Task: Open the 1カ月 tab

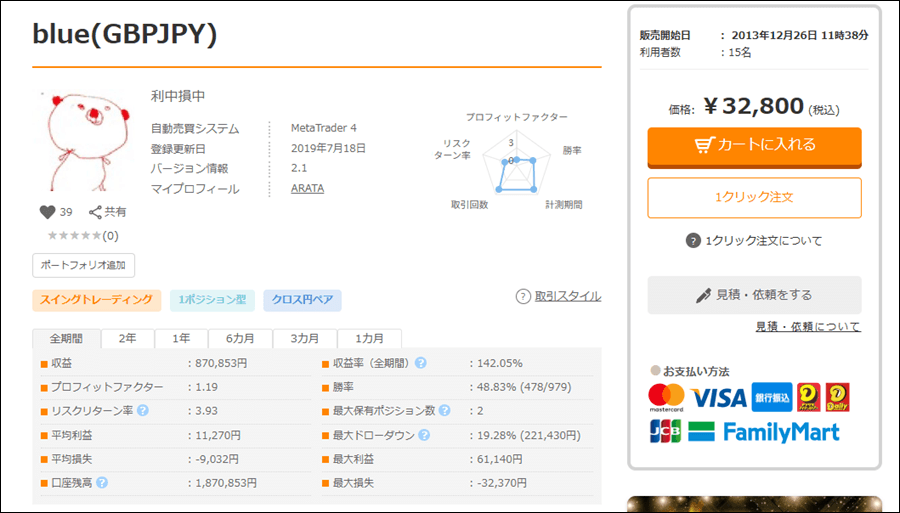Action: pos(369,338)
